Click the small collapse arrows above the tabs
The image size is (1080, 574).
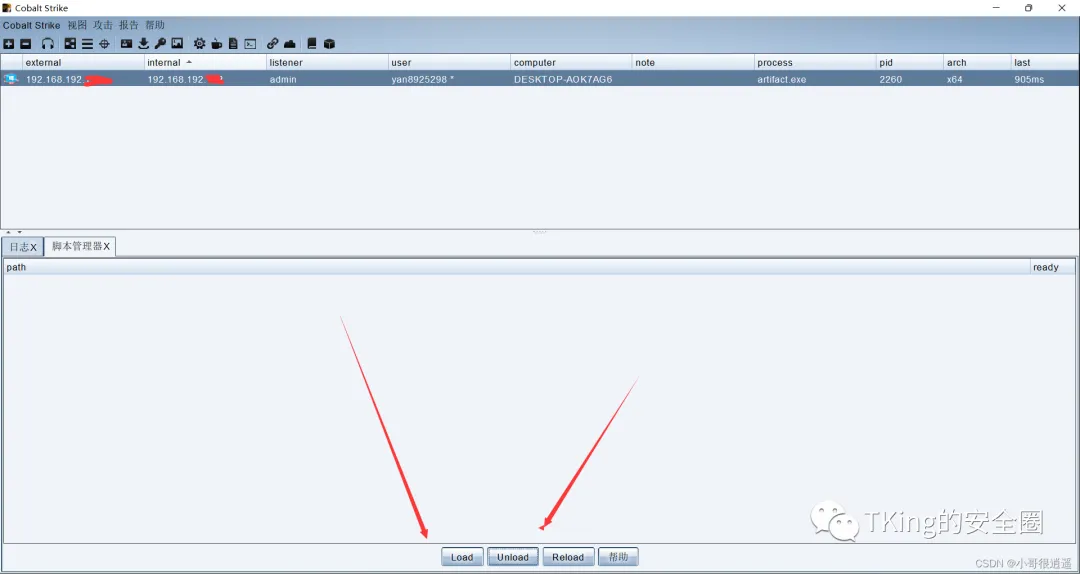coord(14,232)
